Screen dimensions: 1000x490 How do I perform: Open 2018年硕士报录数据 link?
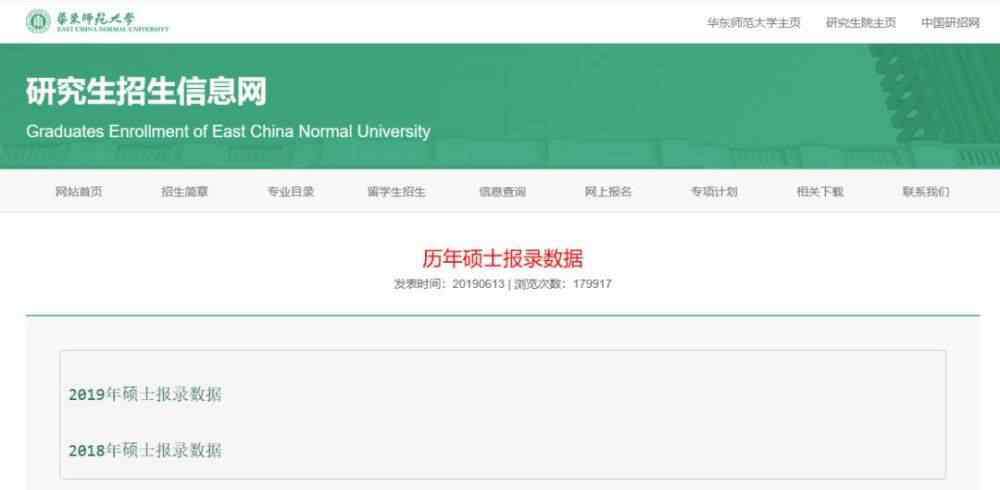(145, 450)
